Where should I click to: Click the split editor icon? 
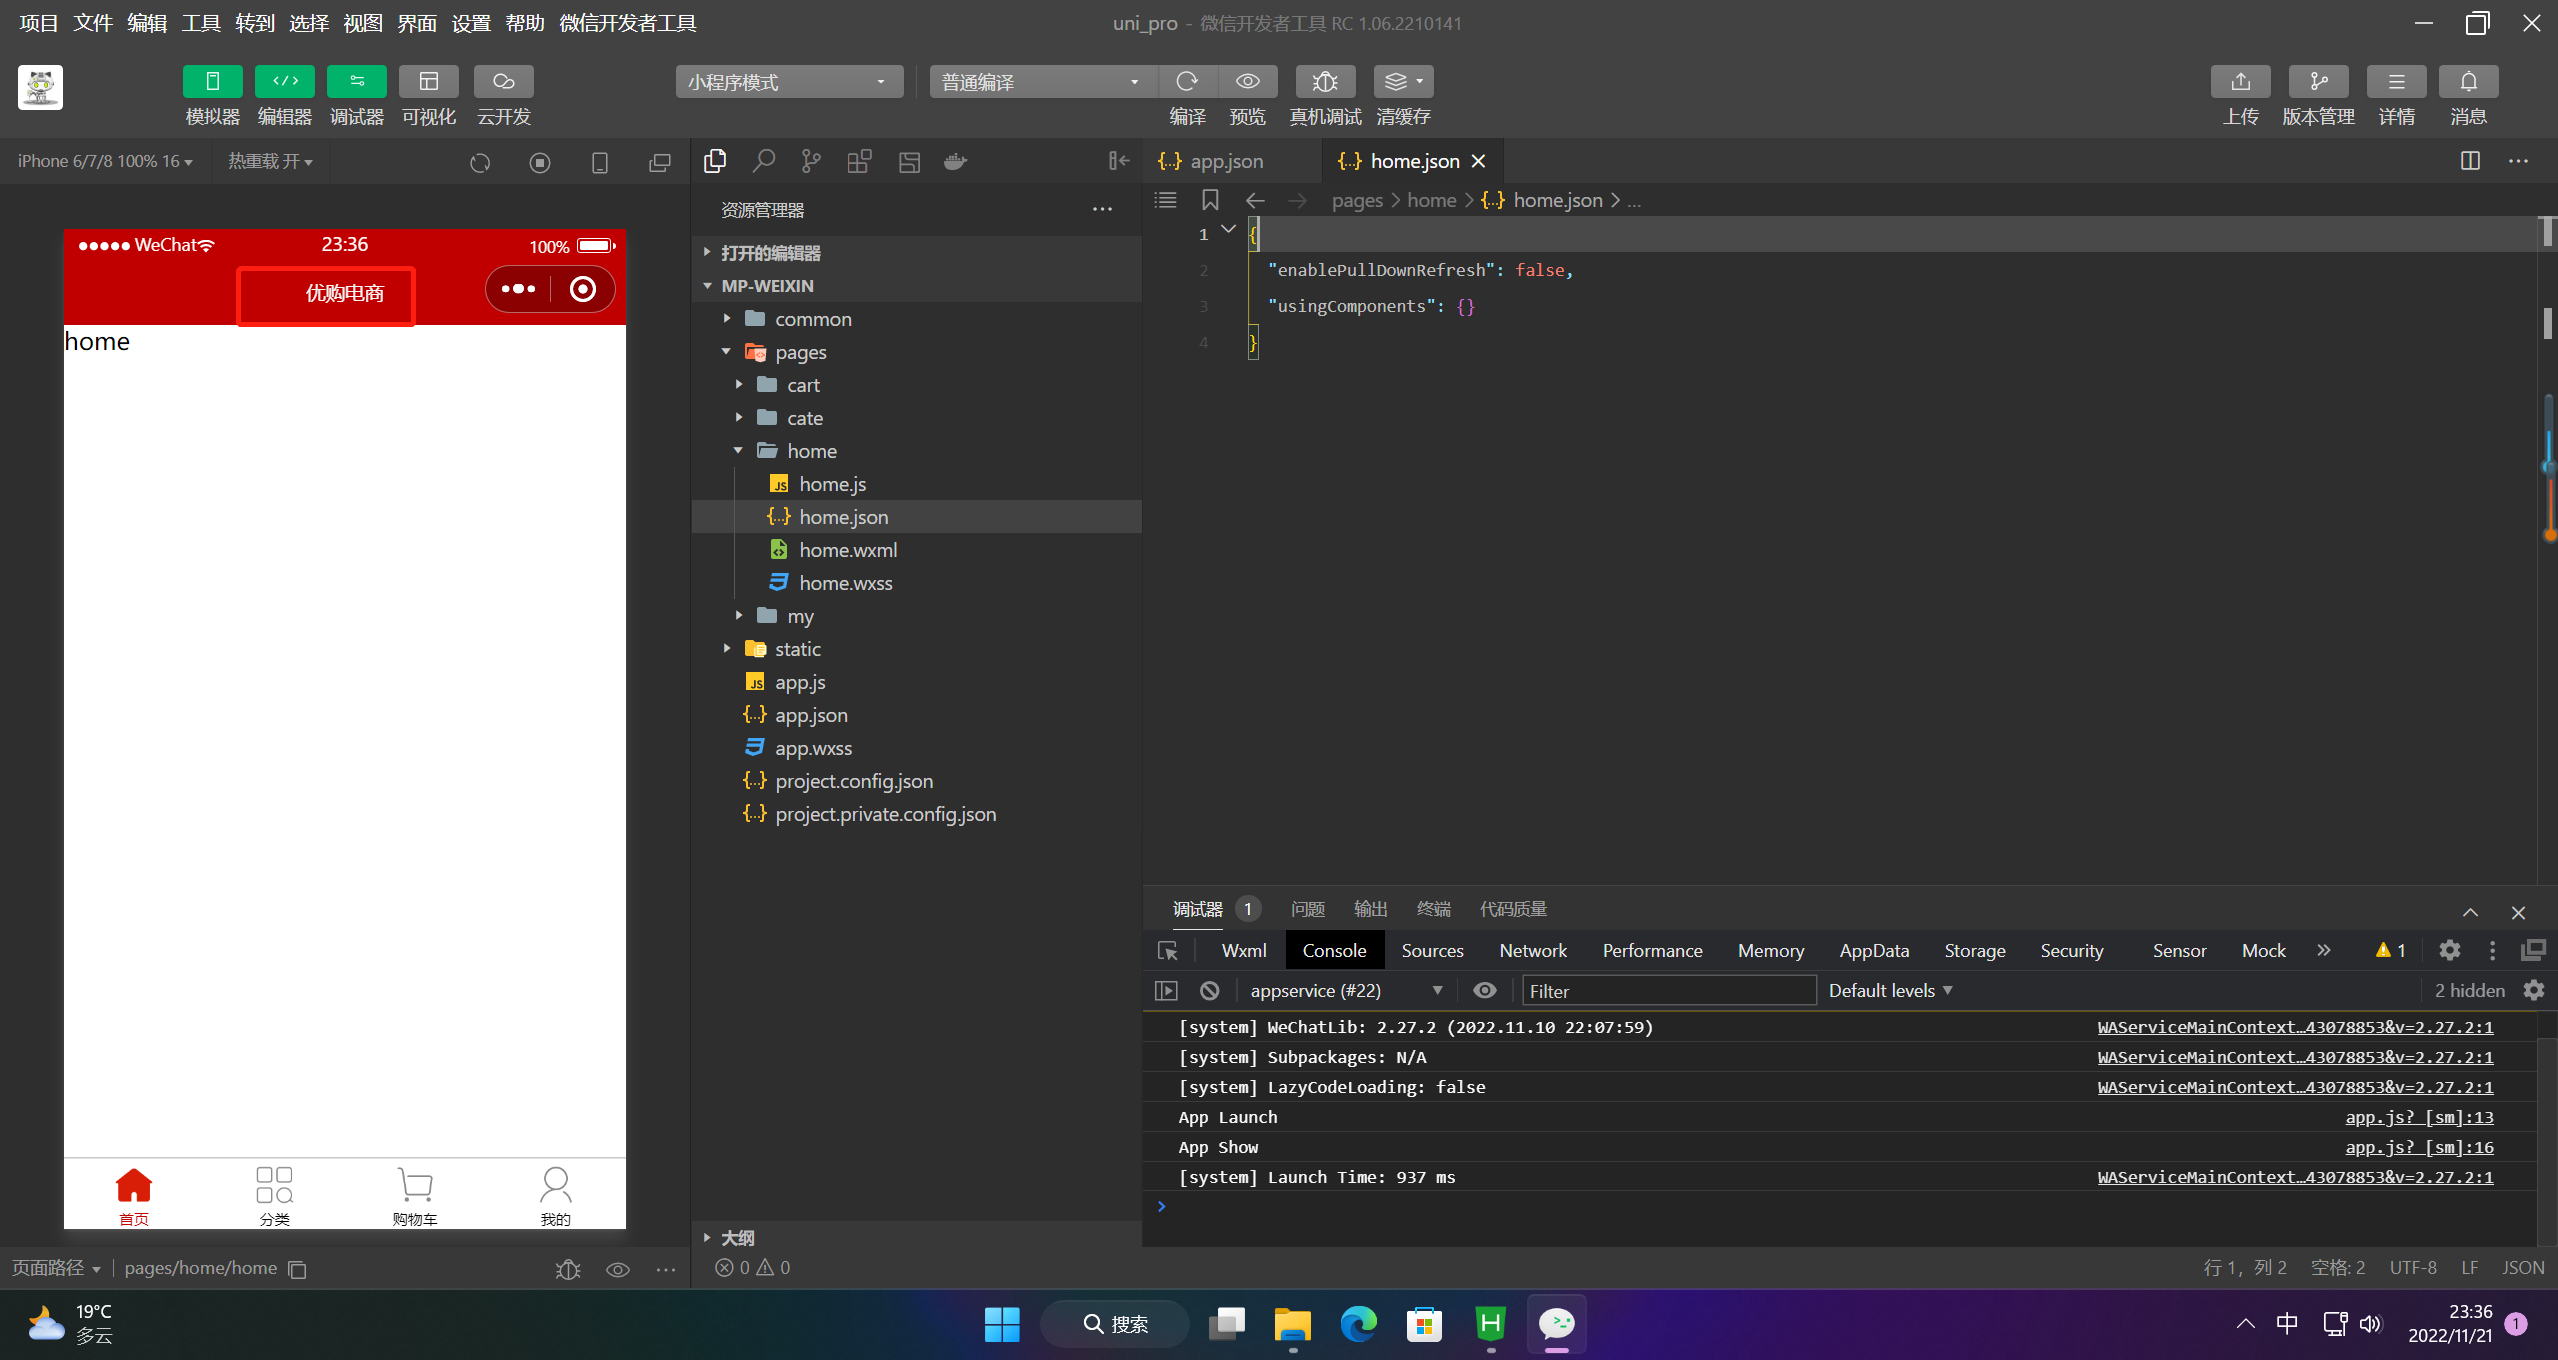click(2470, 161)
